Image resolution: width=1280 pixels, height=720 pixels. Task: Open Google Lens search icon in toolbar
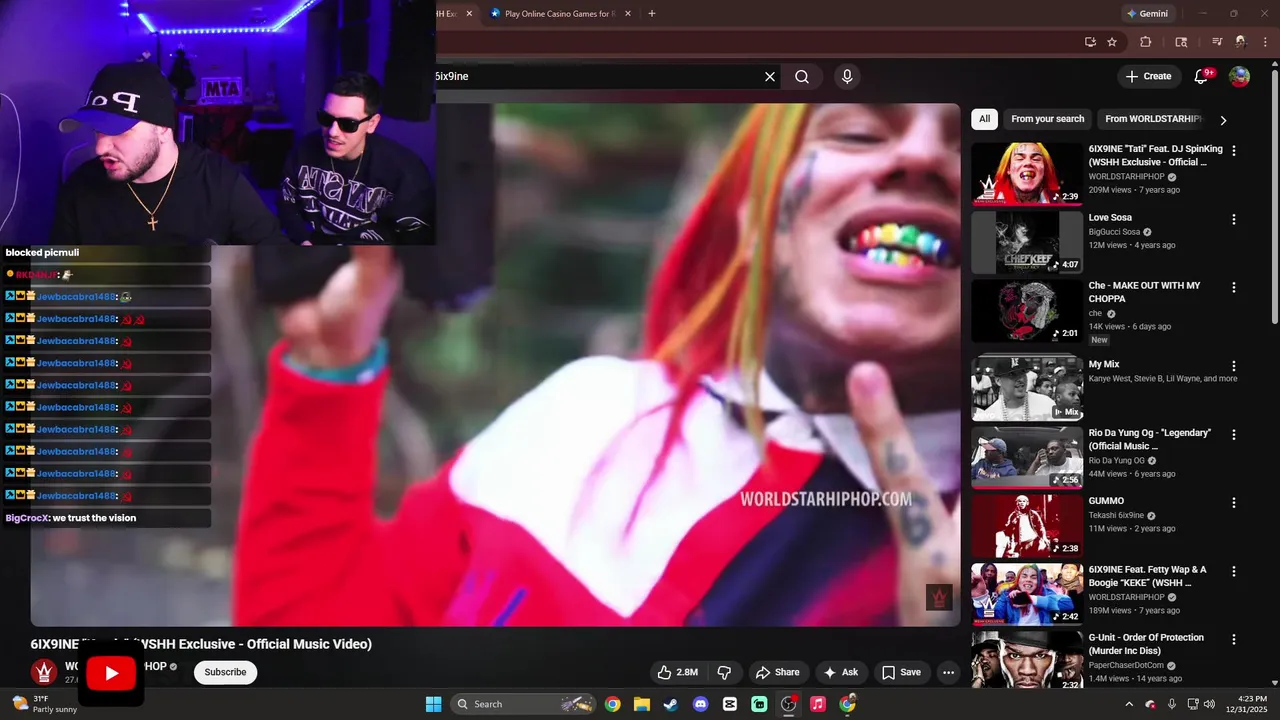click(1181, 42)
